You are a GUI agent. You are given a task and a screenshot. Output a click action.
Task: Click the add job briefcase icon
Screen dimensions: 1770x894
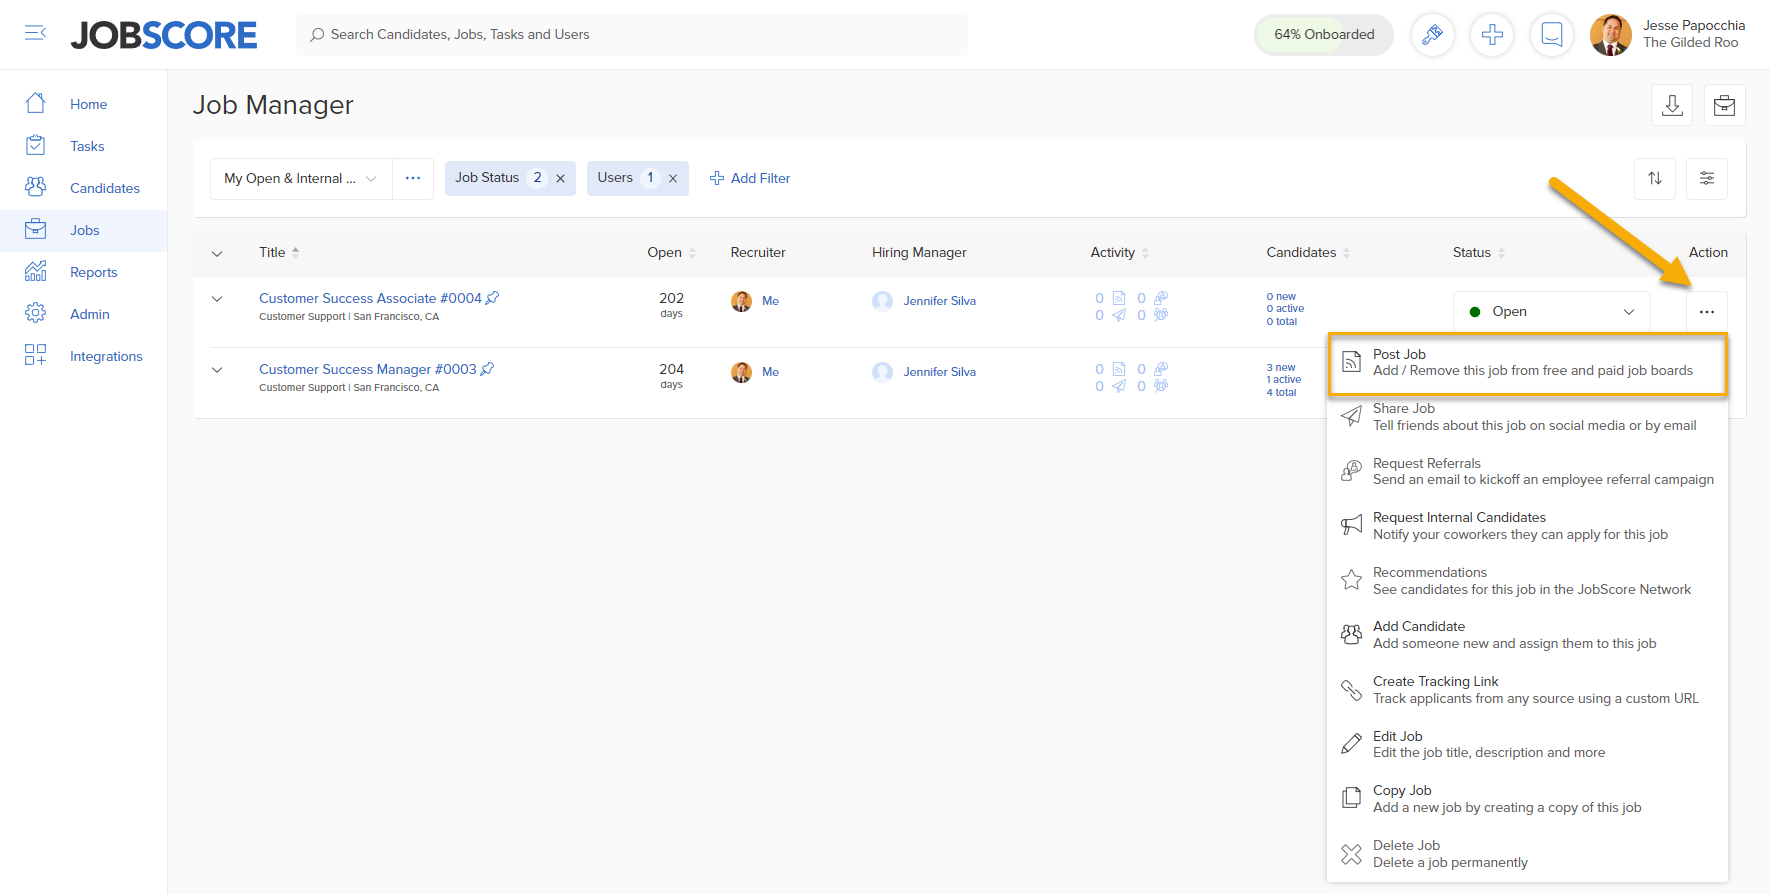[x=1725, y=105]
